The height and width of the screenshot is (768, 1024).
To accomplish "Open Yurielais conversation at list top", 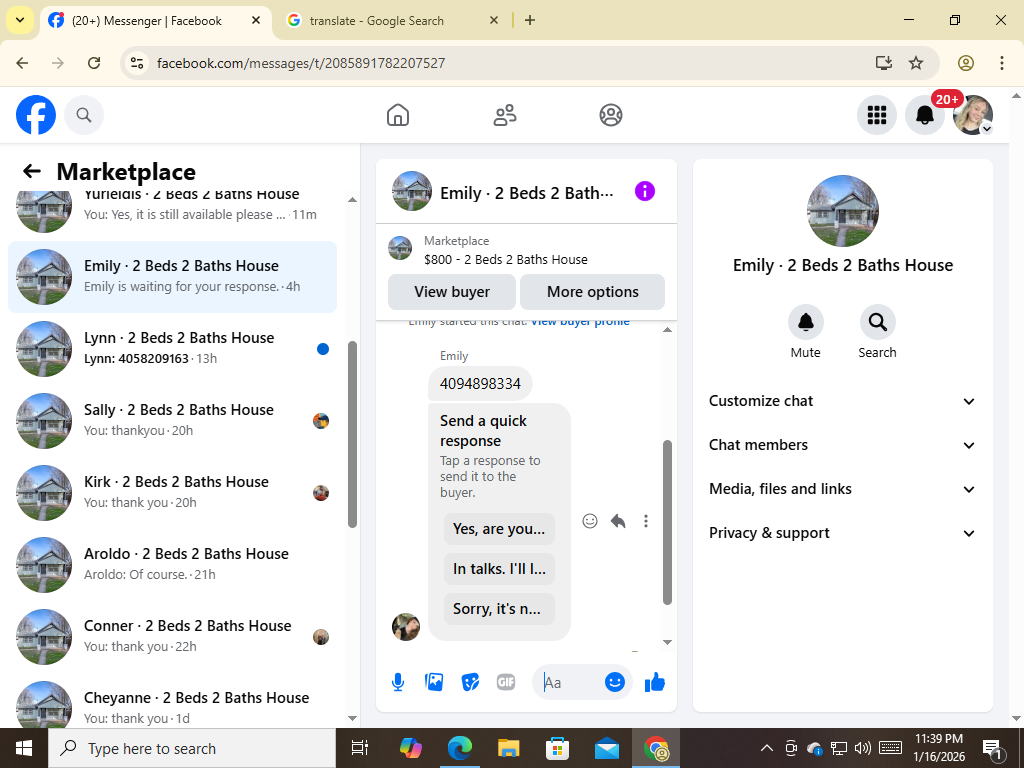I will click(x=172, y=214).
